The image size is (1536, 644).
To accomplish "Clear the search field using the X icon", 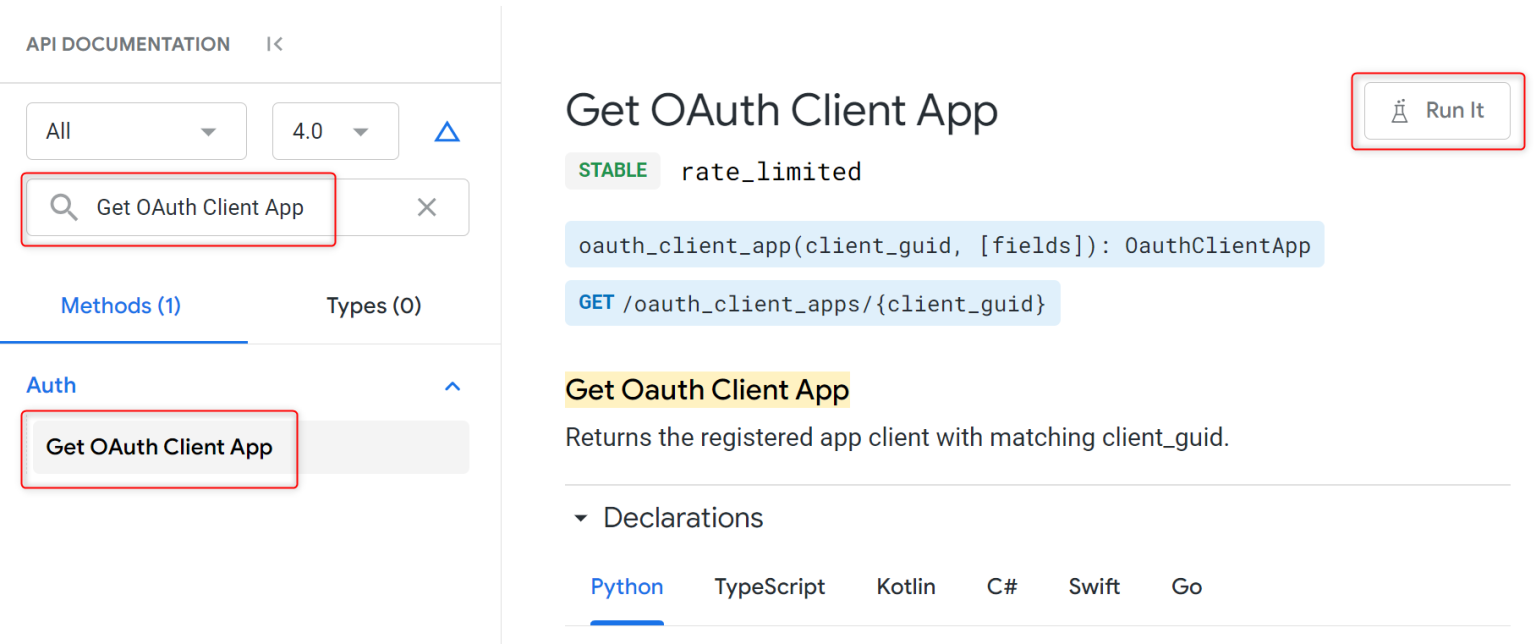I will (x=427, y=207).
